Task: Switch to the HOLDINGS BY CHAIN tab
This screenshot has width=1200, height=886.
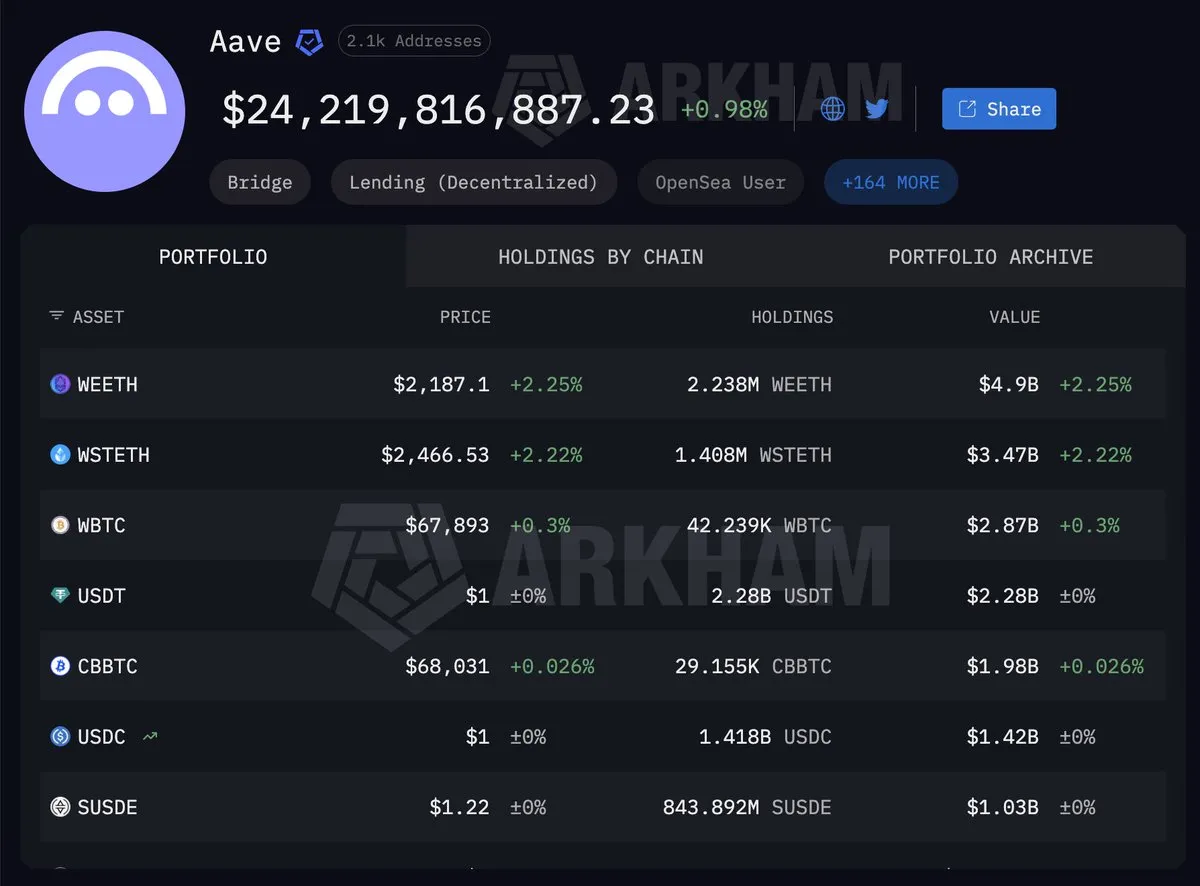Action: 601,257
